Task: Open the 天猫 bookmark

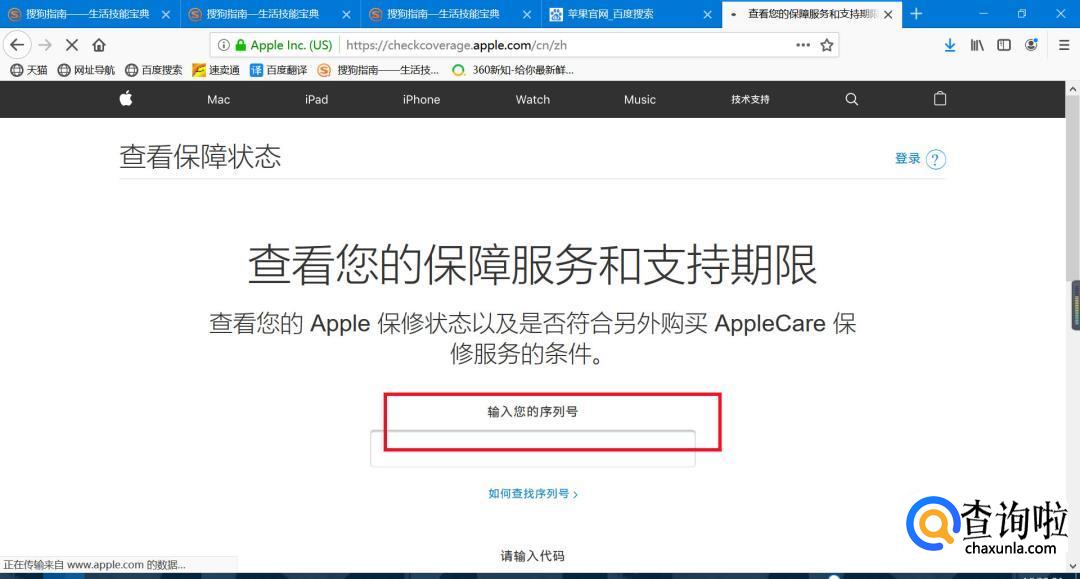Action: pos(29,70)
